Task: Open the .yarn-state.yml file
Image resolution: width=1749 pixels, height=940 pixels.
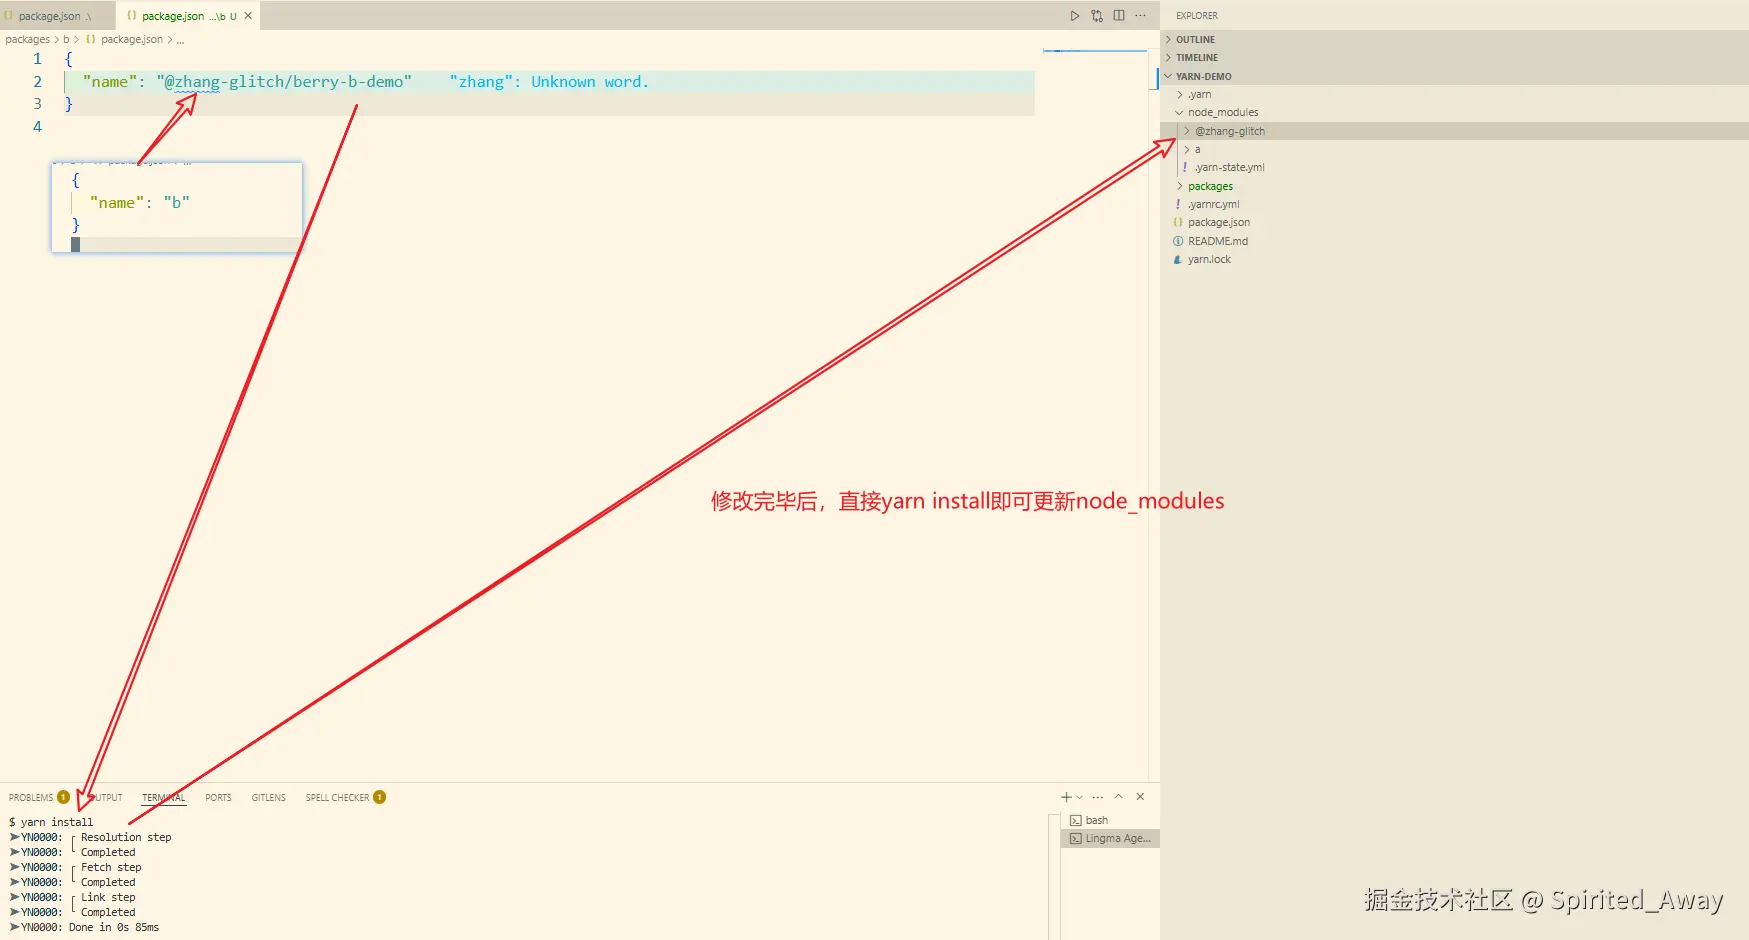Action: pos(1229,168)
